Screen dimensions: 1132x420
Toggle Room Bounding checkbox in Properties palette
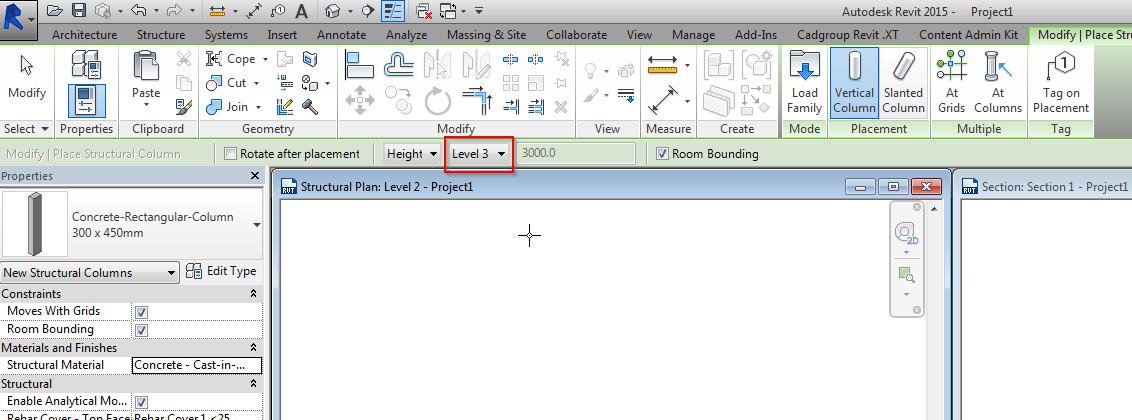click(x=142, y=330)
